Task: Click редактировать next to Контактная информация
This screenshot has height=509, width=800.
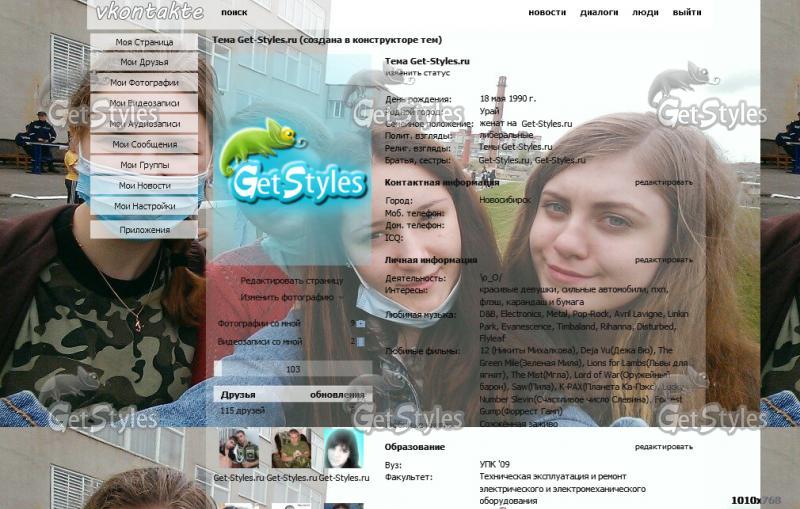Action: [x=663, y=182]
